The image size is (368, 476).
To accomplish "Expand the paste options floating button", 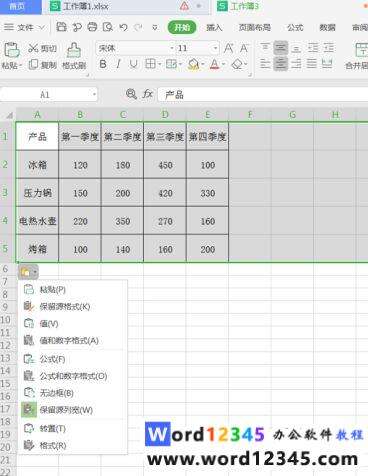I will point(28,272).
